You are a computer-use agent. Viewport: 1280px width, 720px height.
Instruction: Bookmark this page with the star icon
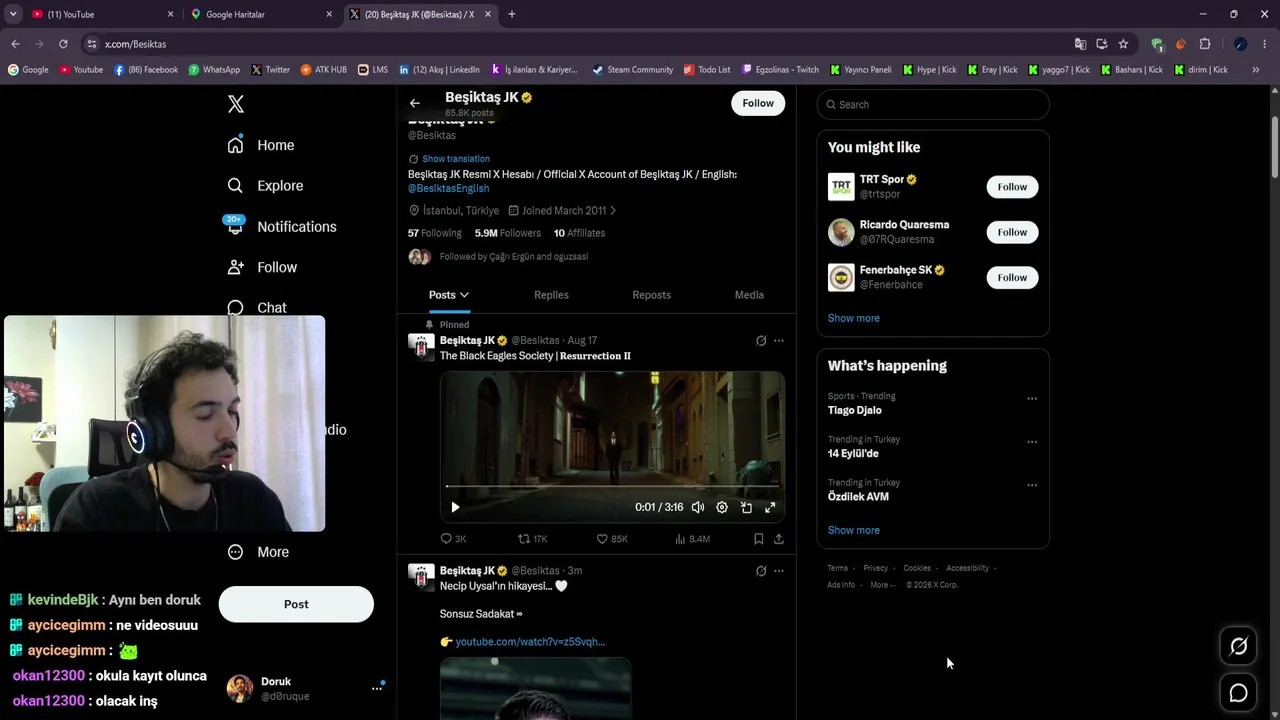[x=1123, y=44]
